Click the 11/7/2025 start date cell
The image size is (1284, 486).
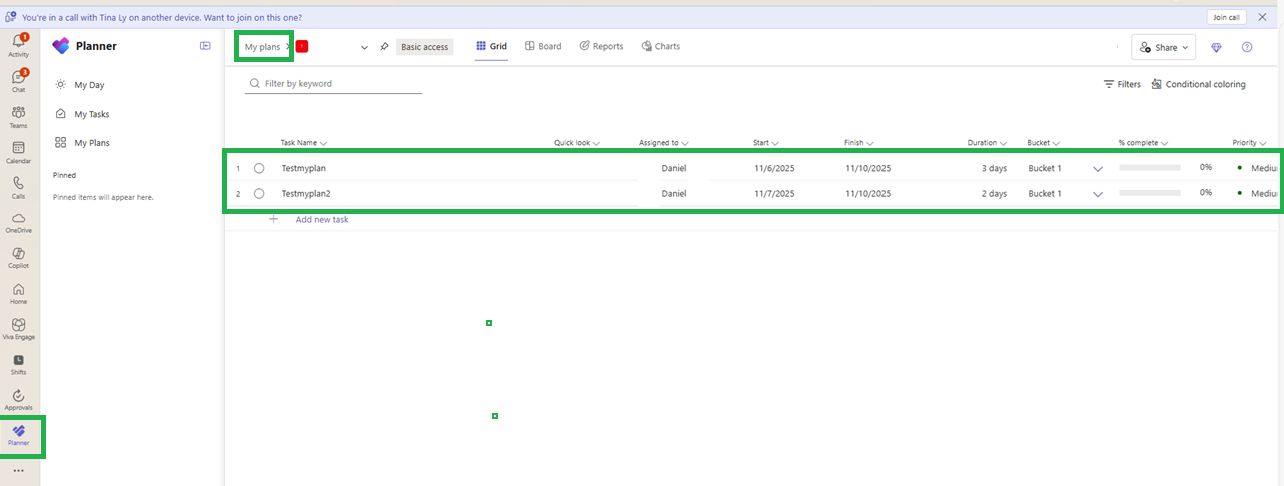click(774, 193)
